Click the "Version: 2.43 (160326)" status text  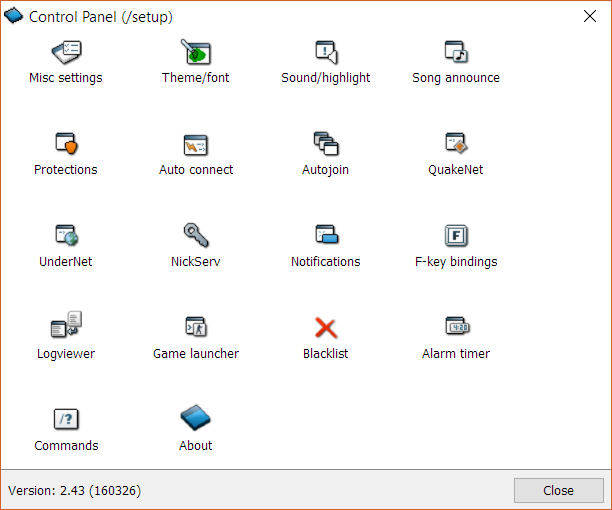point(75,490)
